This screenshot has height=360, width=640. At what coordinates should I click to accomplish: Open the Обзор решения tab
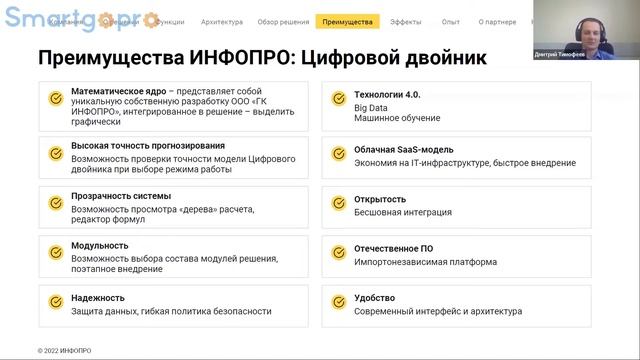coord(283,22)
